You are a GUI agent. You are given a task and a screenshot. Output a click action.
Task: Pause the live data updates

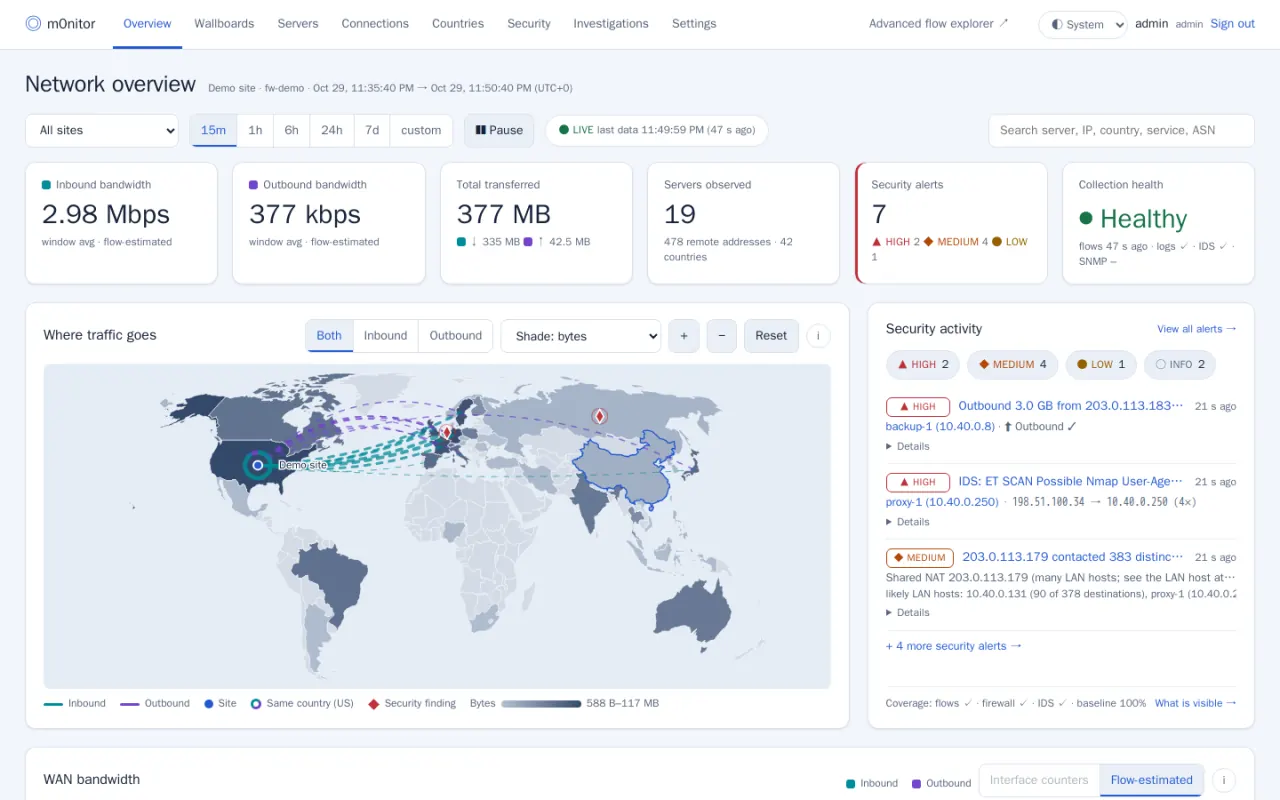tap(499, 130)
